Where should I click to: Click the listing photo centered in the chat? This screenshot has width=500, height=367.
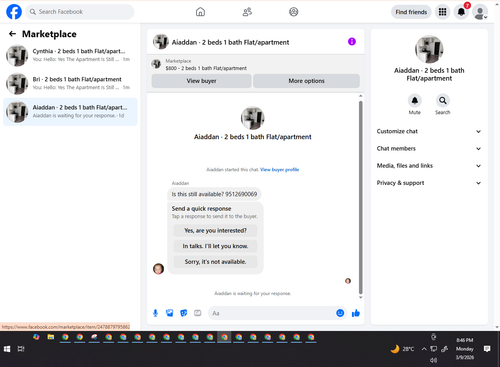(x=253, y=118)
